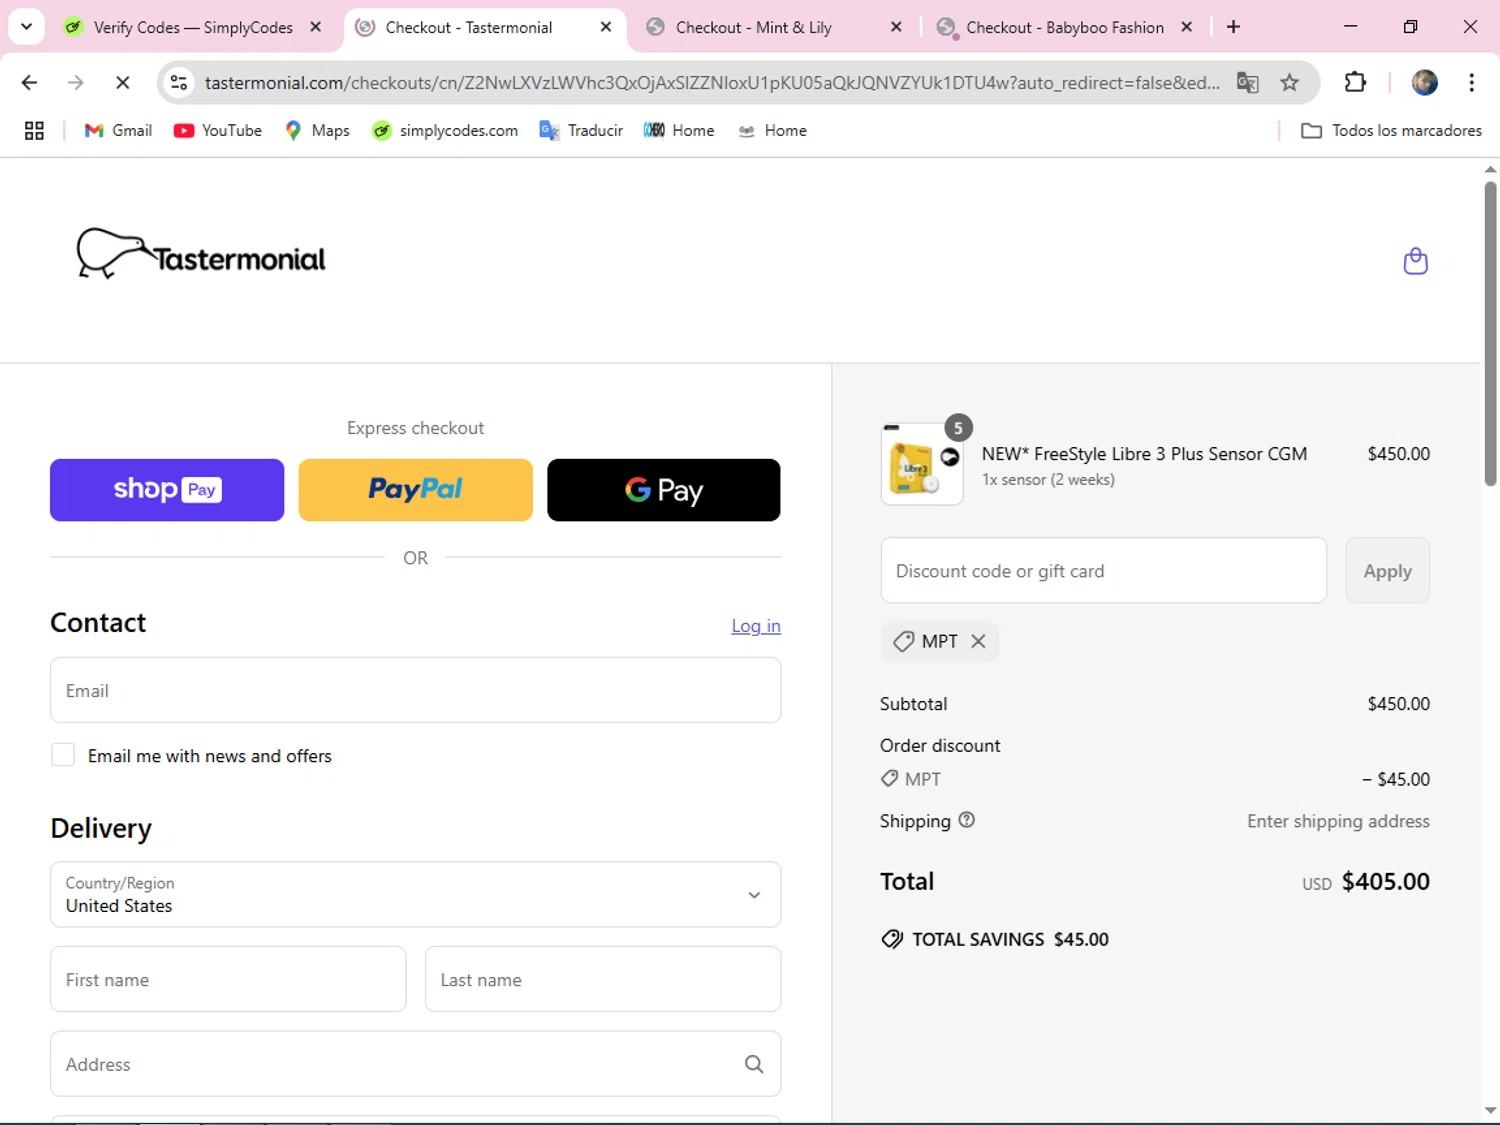Click 'NEW* FreeStyle Libre 3 Plus Sensor CGM' title

1144,453
